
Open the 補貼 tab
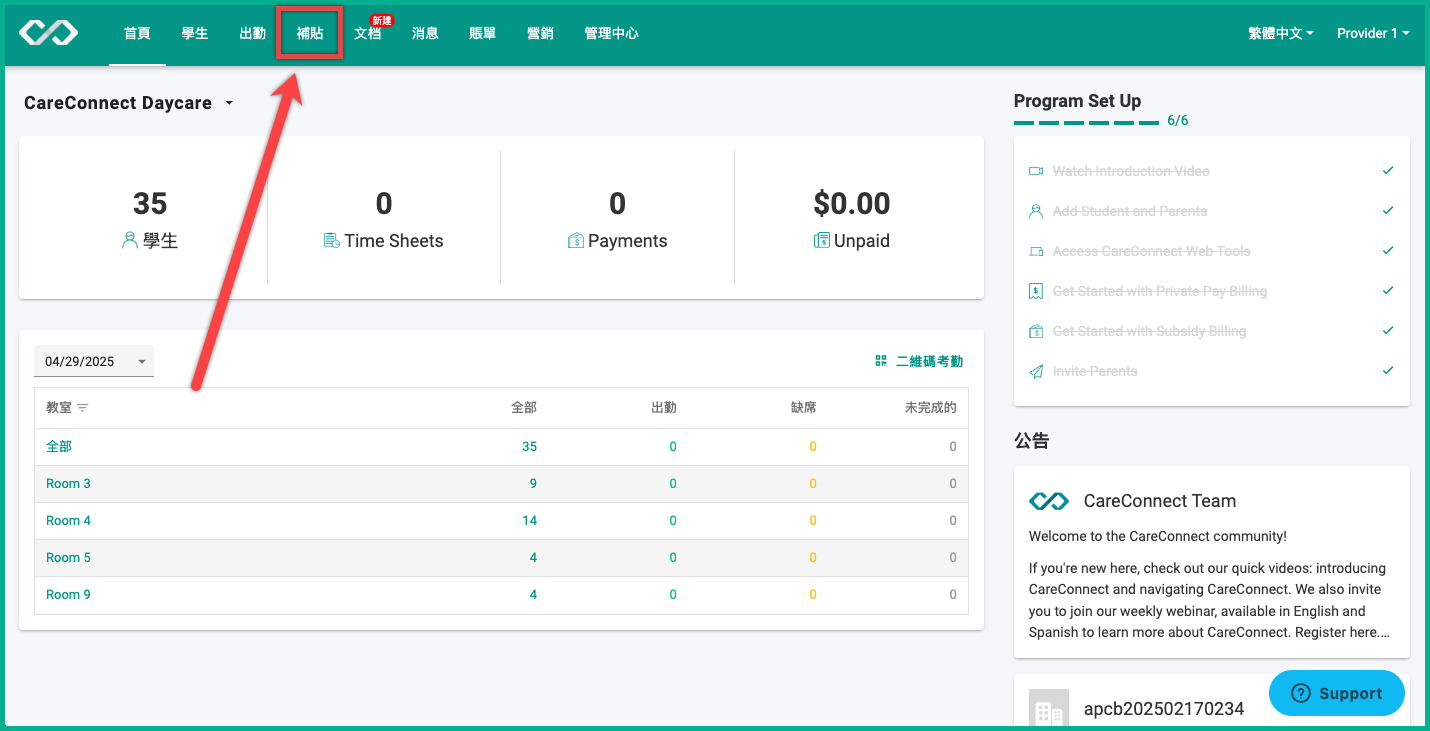[310, 33]
